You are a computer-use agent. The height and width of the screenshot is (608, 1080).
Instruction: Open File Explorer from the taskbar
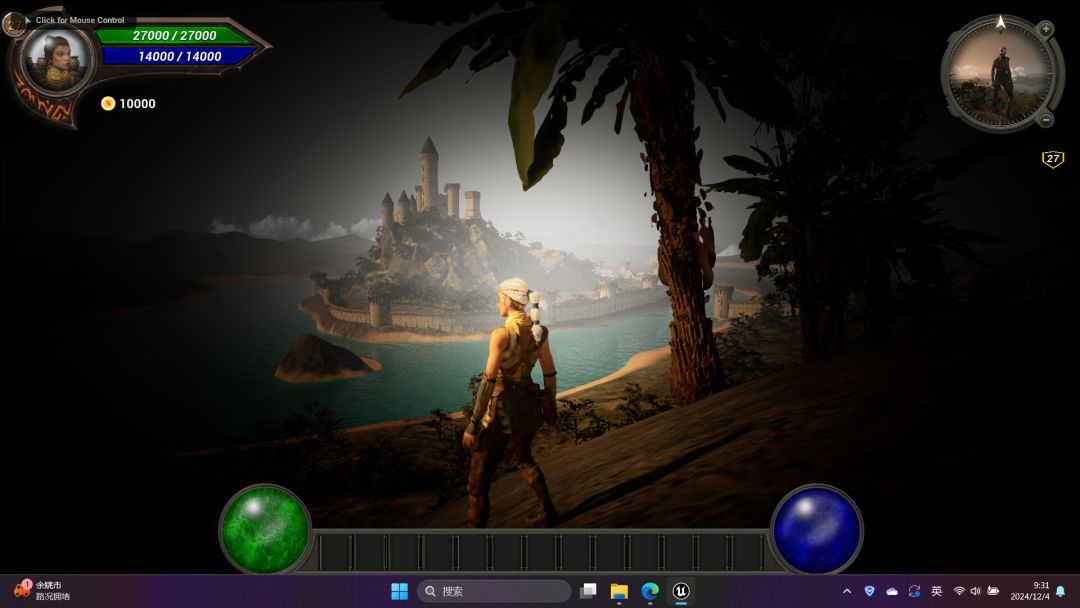coord(619,591)
